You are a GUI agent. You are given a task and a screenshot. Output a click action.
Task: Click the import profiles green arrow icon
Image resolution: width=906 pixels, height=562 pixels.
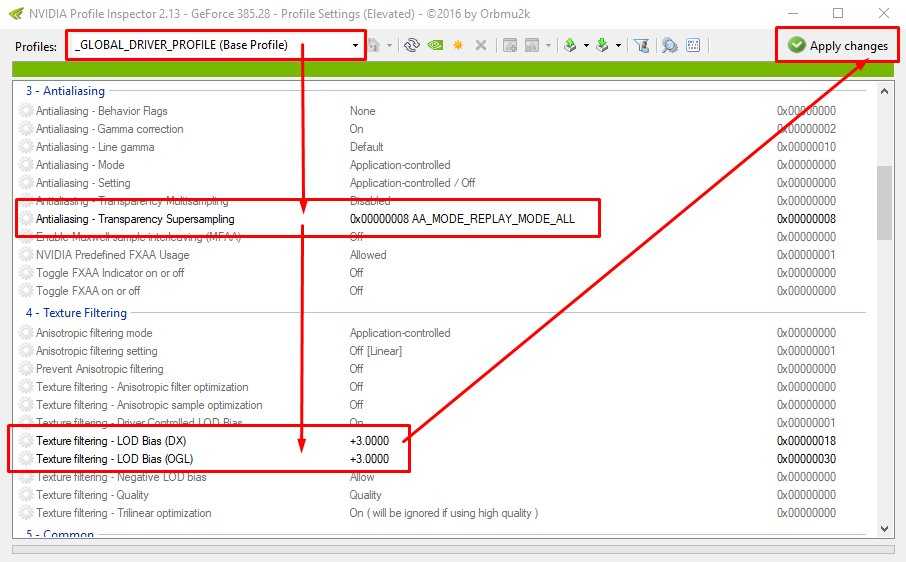[x=603, y=46]
